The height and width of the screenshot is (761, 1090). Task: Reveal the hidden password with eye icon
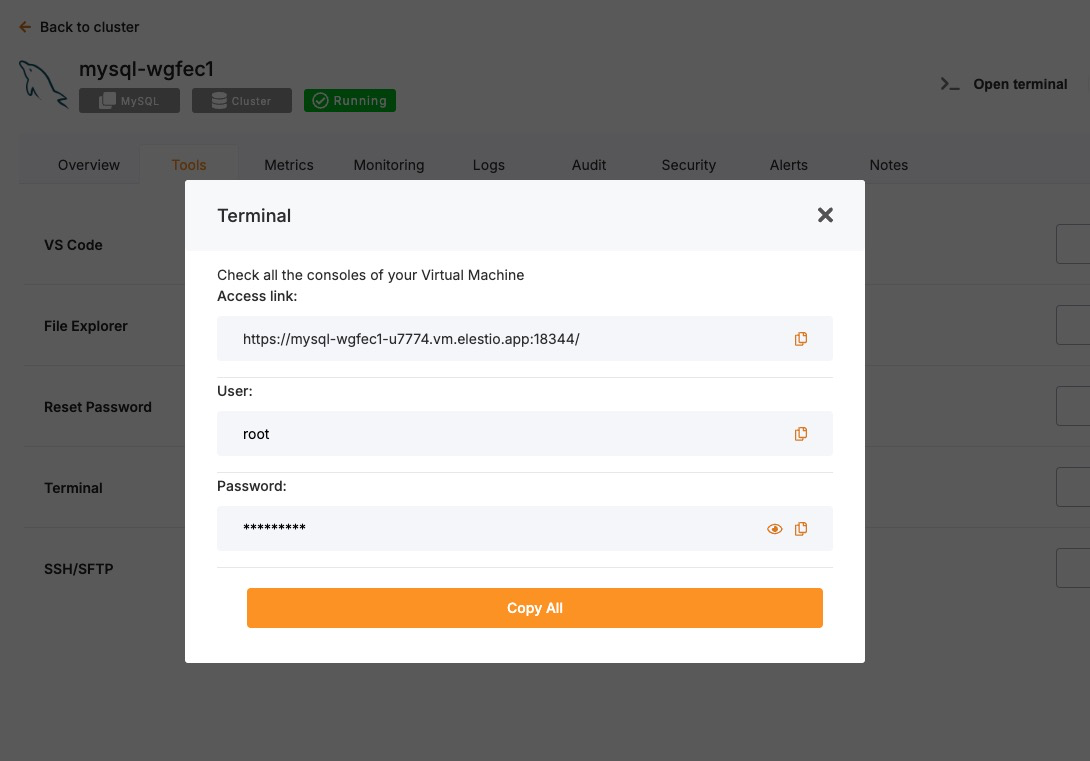coord(774,529)
